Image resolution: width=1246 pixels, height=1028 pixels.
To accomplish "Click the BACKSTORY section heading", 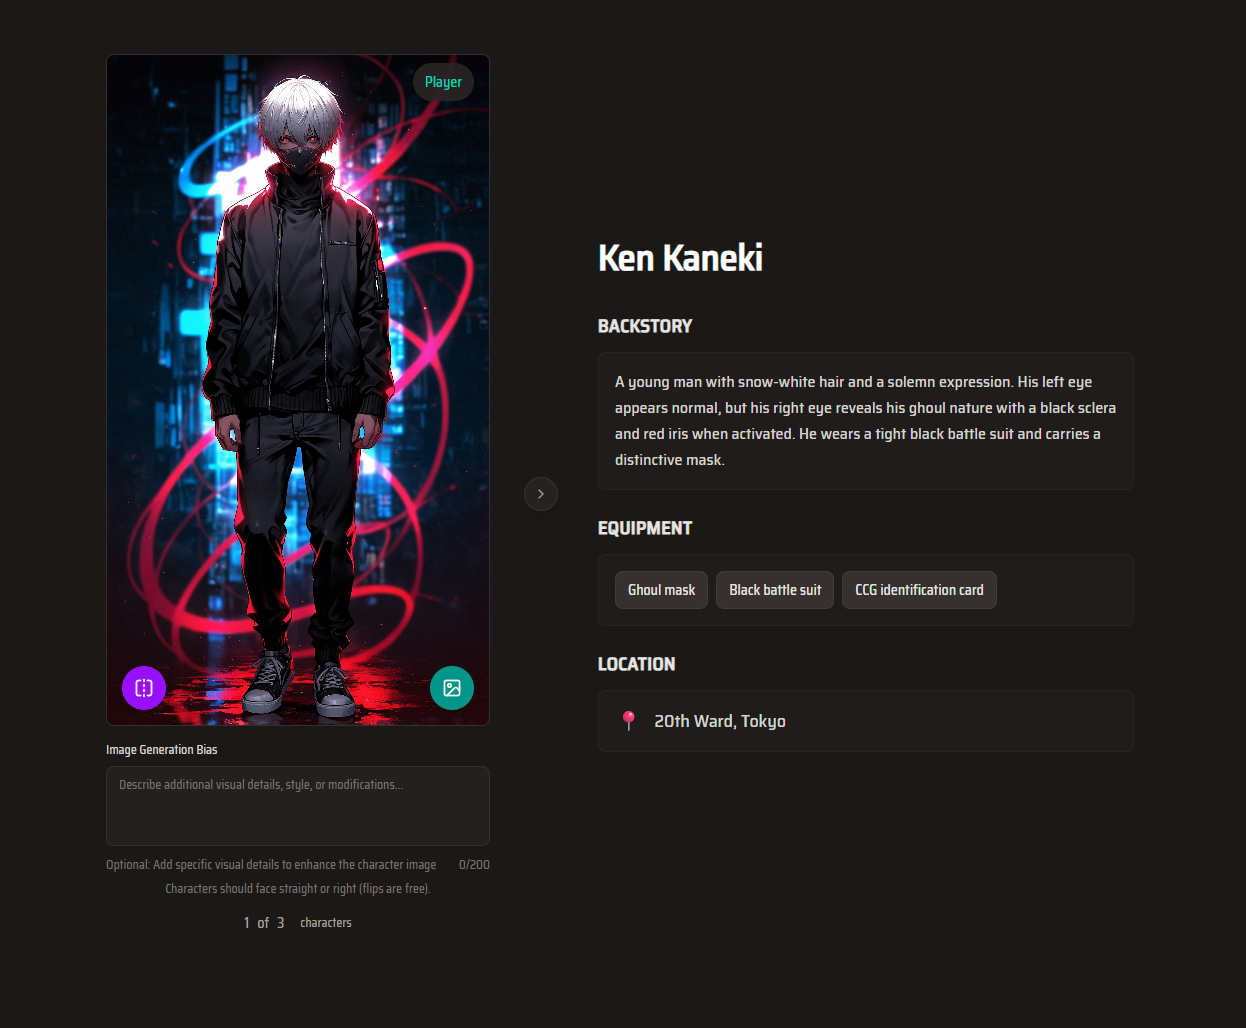I will coord(645,326).
